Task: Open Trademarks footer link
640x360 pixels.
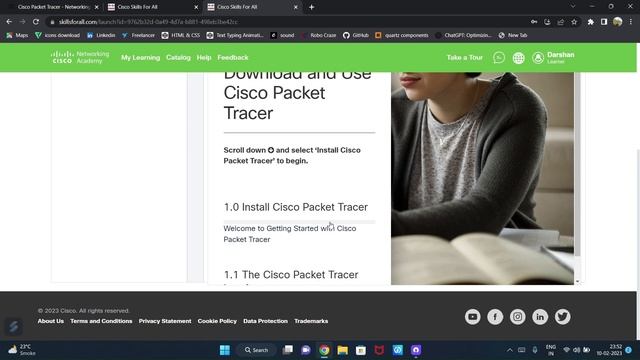Action: tap(311, 321)
